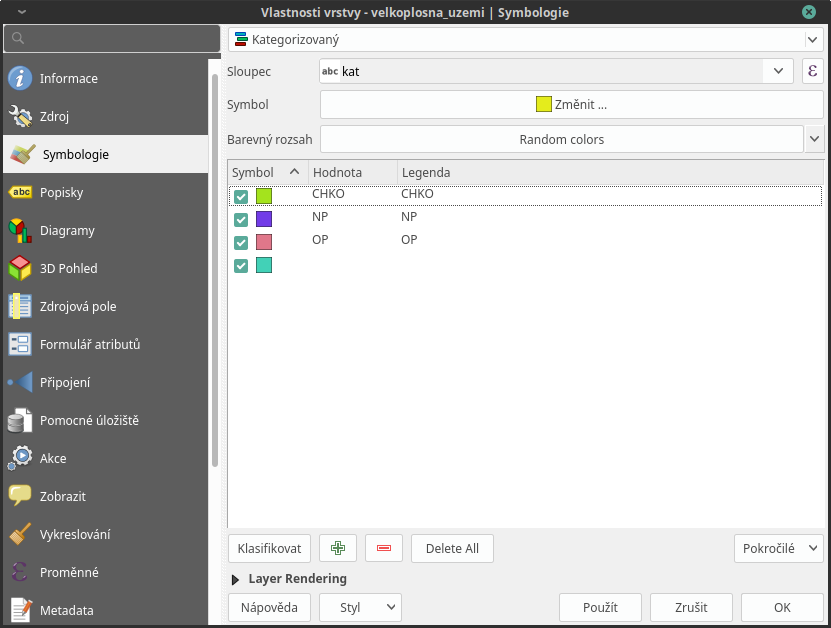Viewport: 831px width, 628px height.
Task: Click window menu arrow in title bar
Action: tap(22, 12)
